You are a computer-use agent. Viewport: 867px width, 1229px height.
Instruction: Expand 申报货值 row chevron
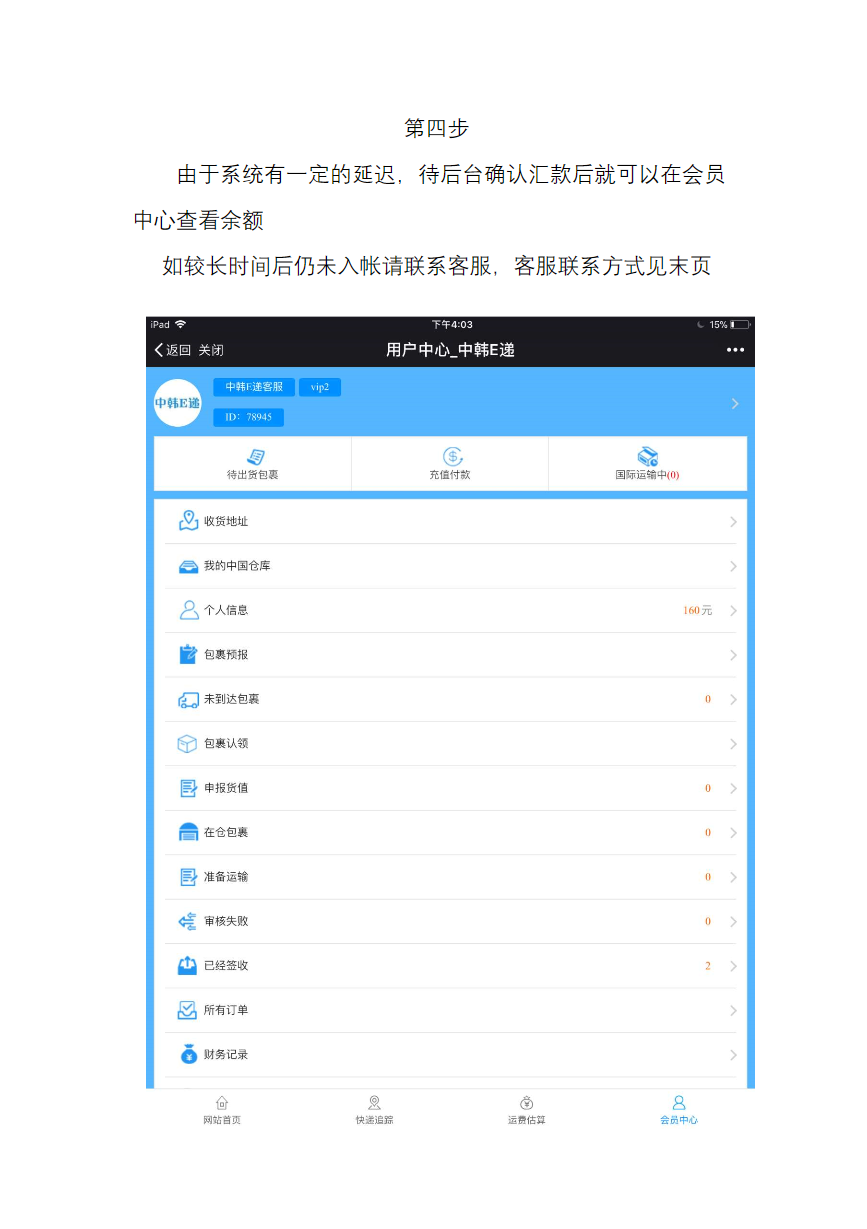[733, 789]
